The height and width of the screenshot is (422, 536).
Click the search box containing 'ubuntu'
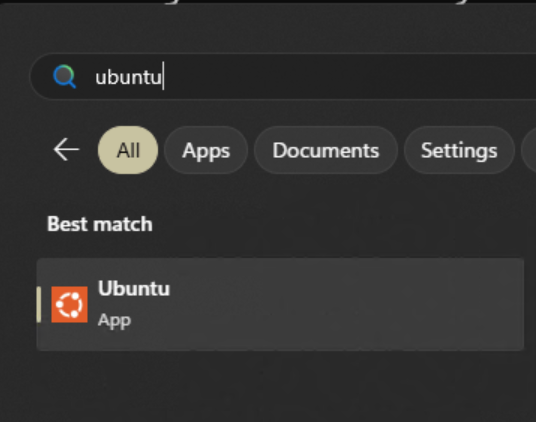pyautogui.click(x=283, y=77)
